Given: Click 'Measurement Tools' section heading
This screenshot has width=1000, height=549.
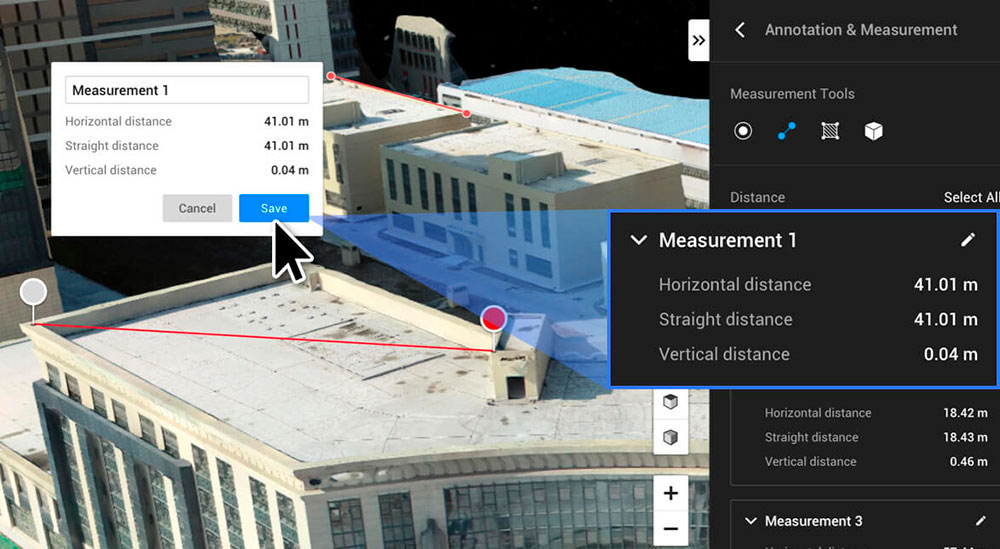Looking at the screenshot, I should click(x=792, y=94).
